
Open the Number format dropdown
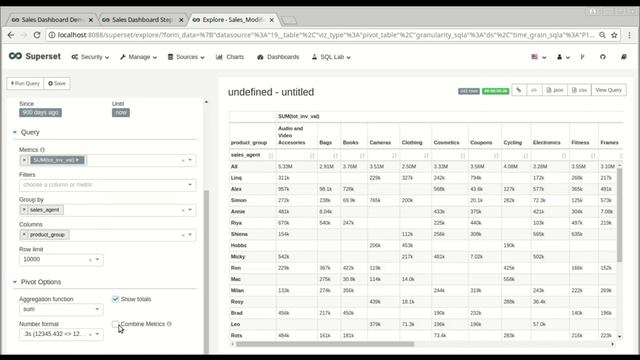[97, 334]
